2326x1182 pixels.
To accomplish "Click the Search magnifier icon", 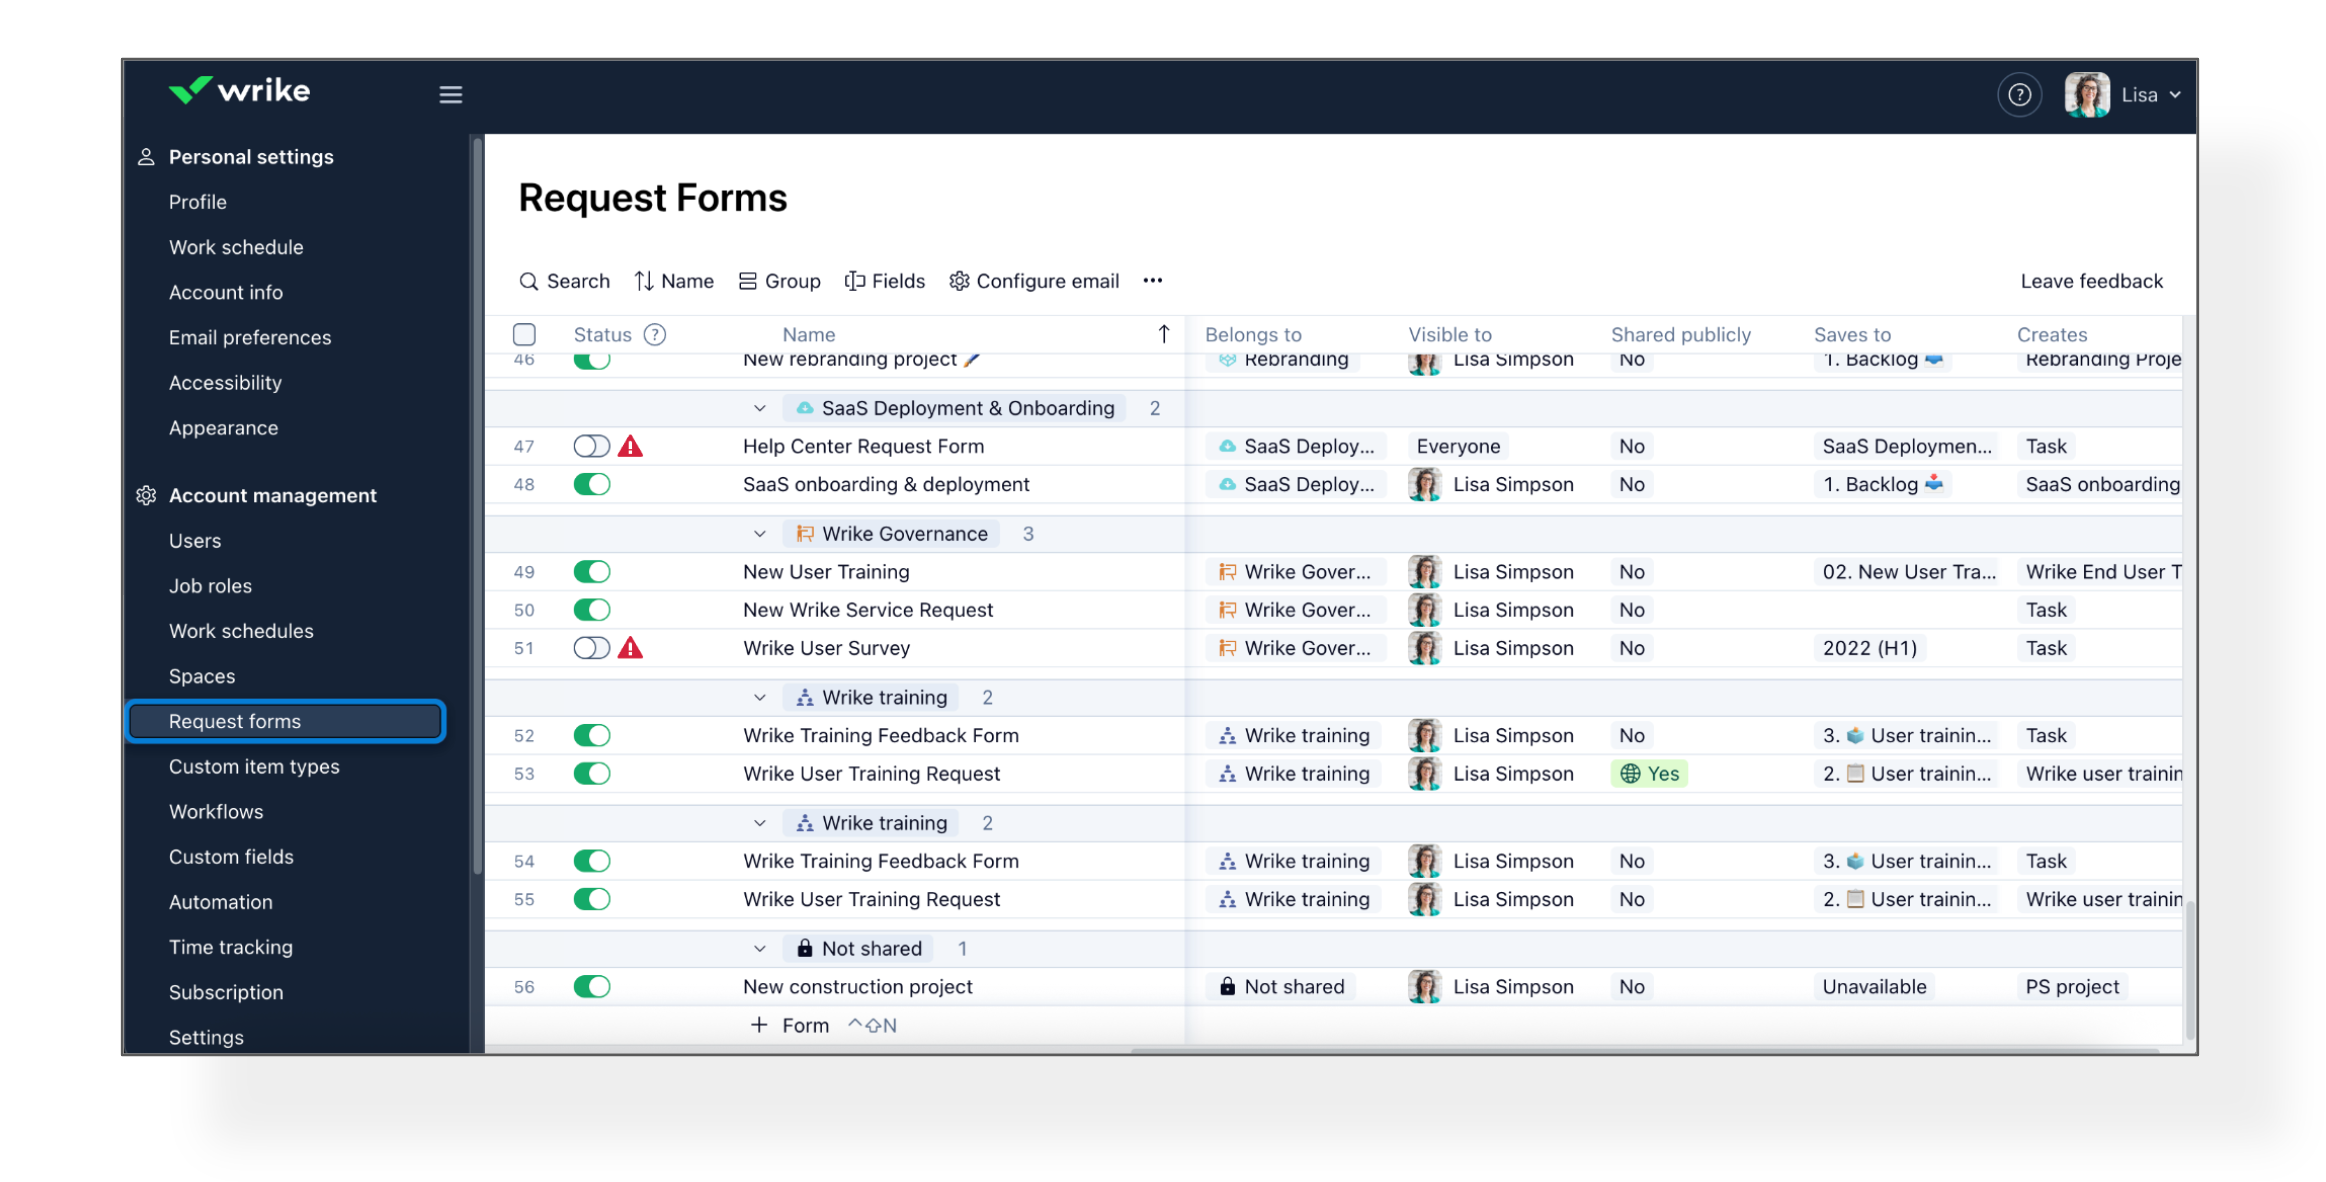I will pos(528,281).
